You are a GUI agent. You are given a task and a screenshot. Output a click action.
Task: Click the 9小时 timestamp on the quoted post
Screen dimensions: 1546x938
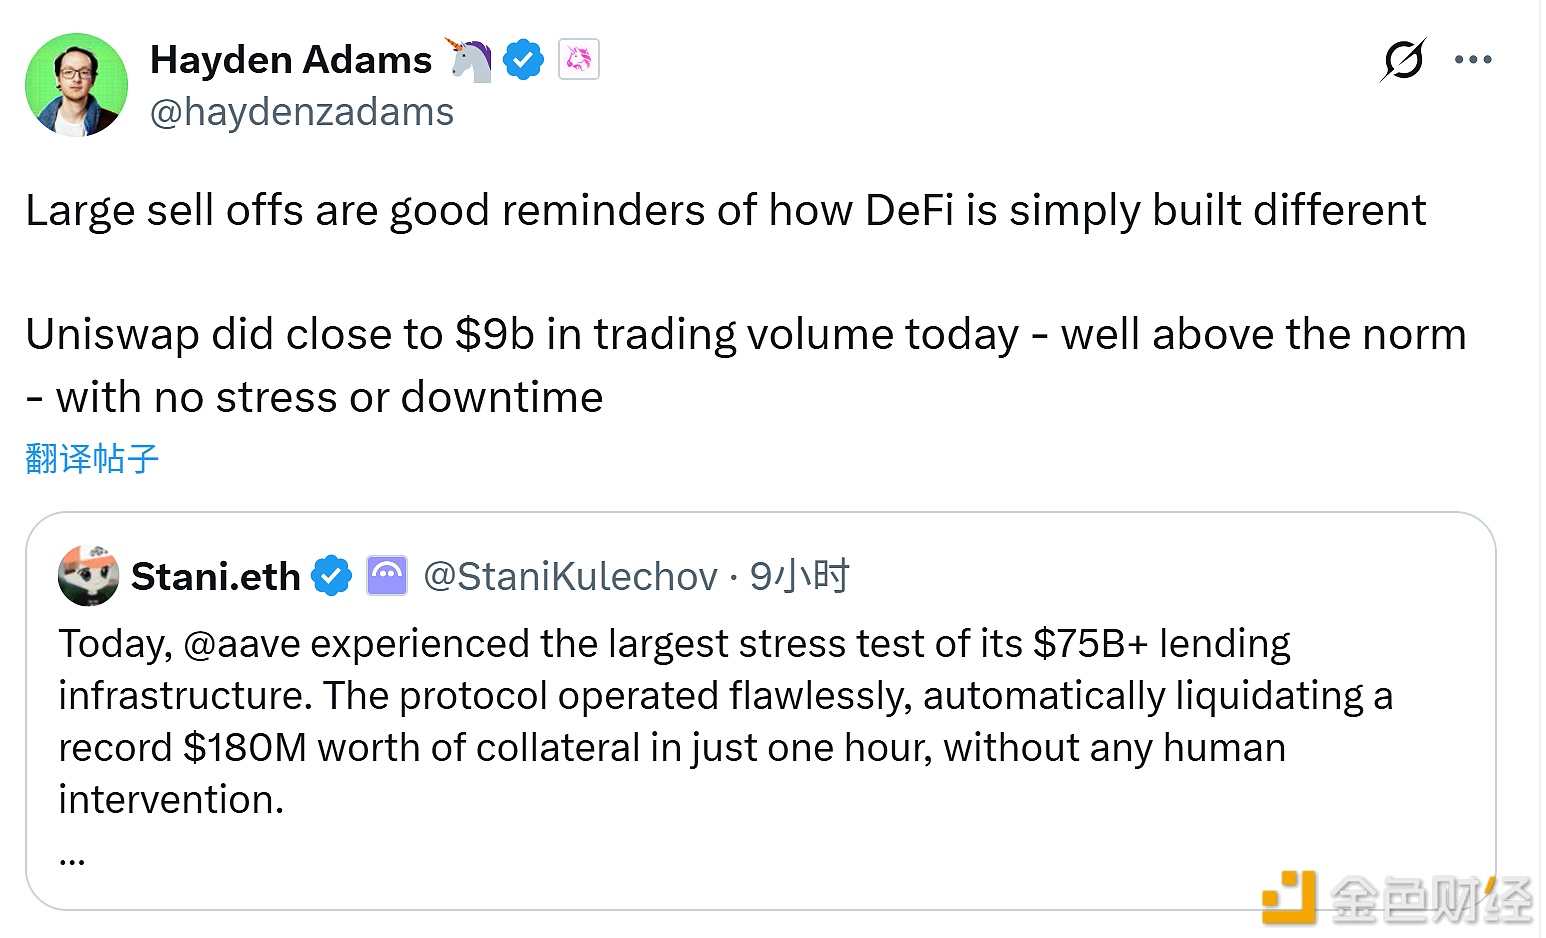799,577
